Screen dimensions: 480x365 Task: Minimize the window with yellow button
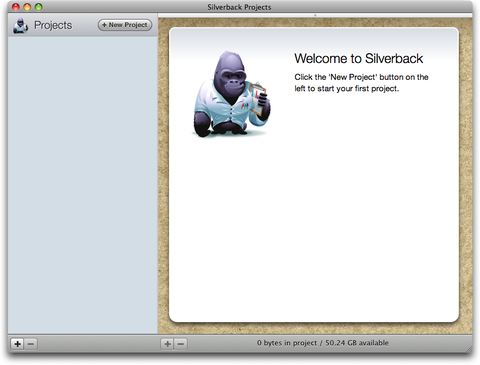[27, 7]
